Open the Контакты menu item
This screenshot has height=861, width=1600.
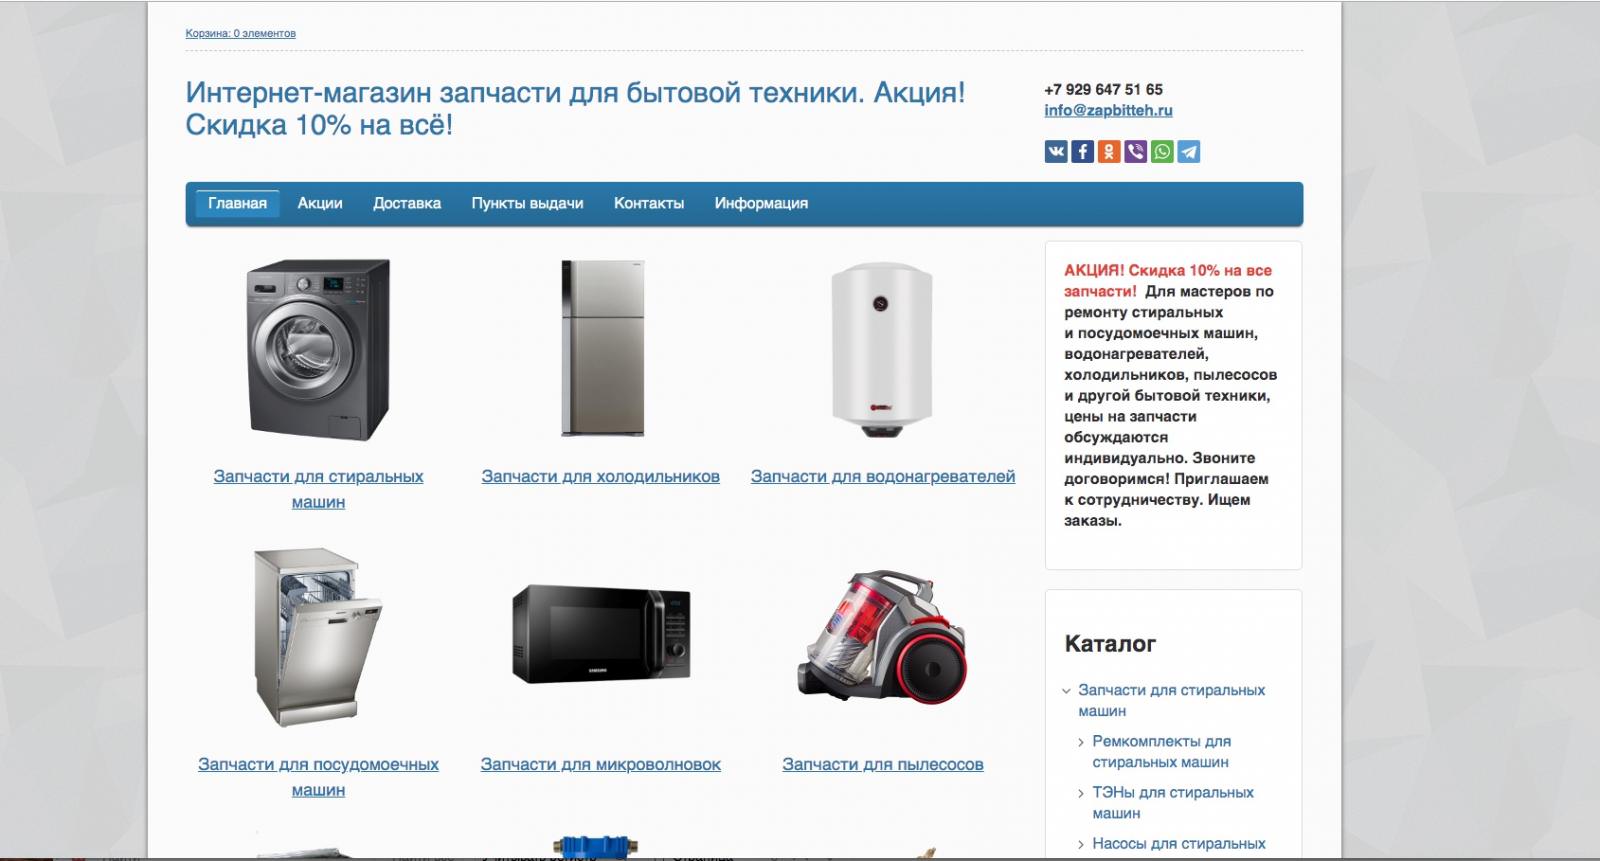pos(649,203)
